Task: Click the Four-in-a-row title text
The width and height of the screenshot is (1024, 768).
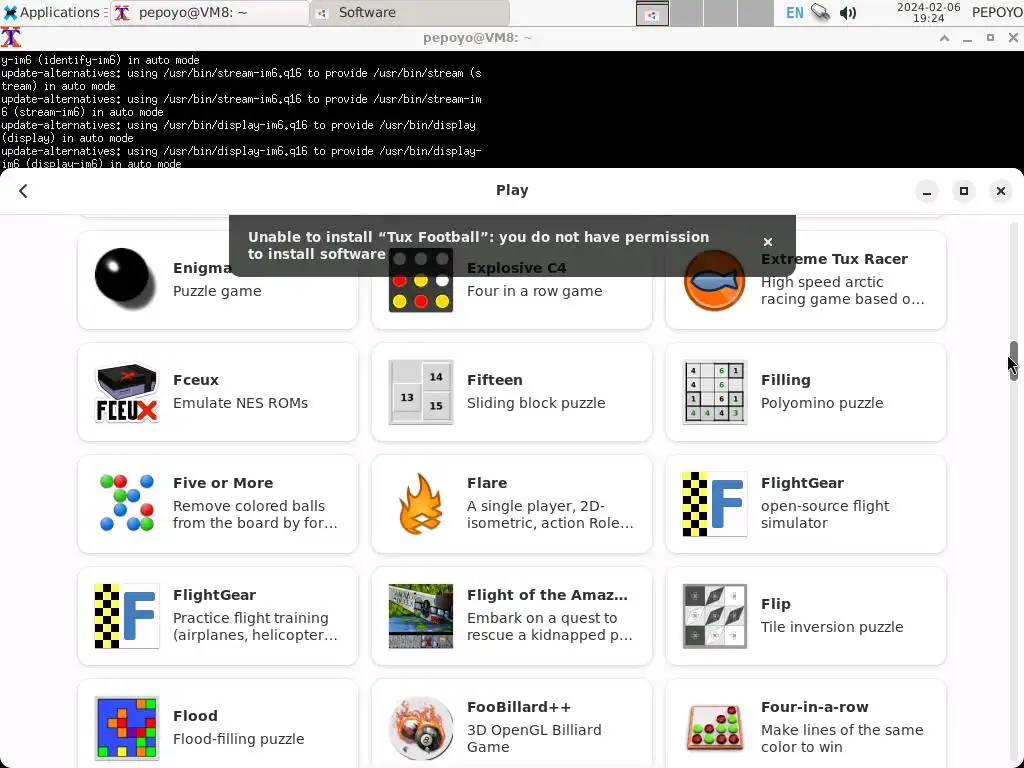Action: pos(814,707)
